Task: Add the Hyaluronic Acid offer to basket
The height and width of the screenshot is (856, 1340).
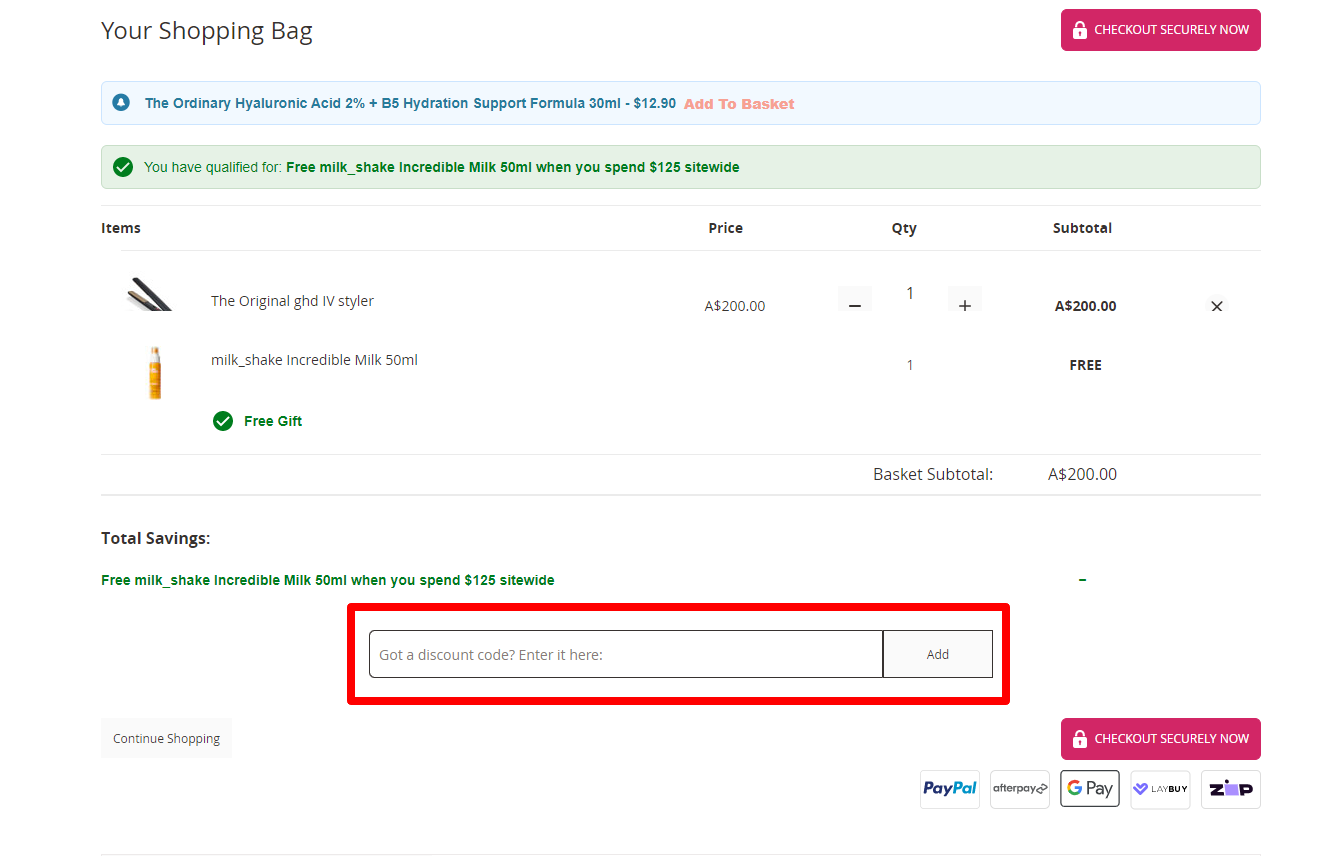Action: [x=739, y=104]
